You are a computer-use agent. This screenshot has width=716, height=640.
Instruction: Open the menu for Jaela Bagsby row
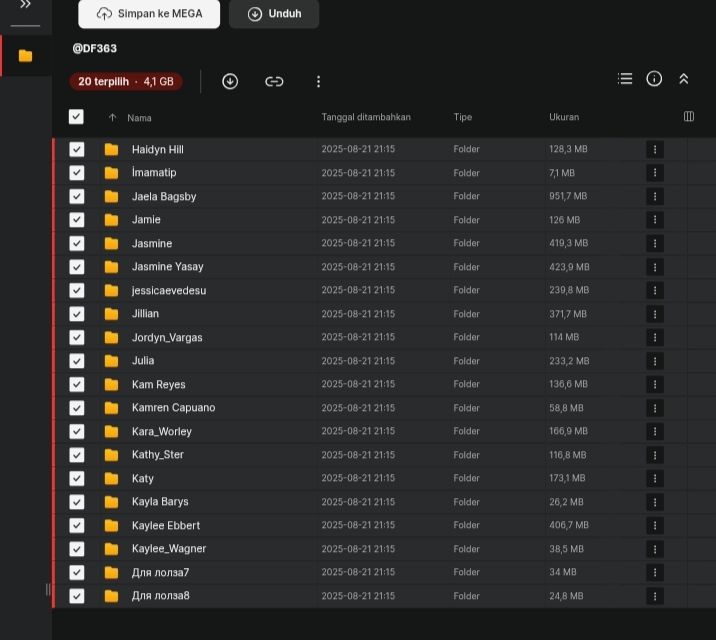click(655, 196)
